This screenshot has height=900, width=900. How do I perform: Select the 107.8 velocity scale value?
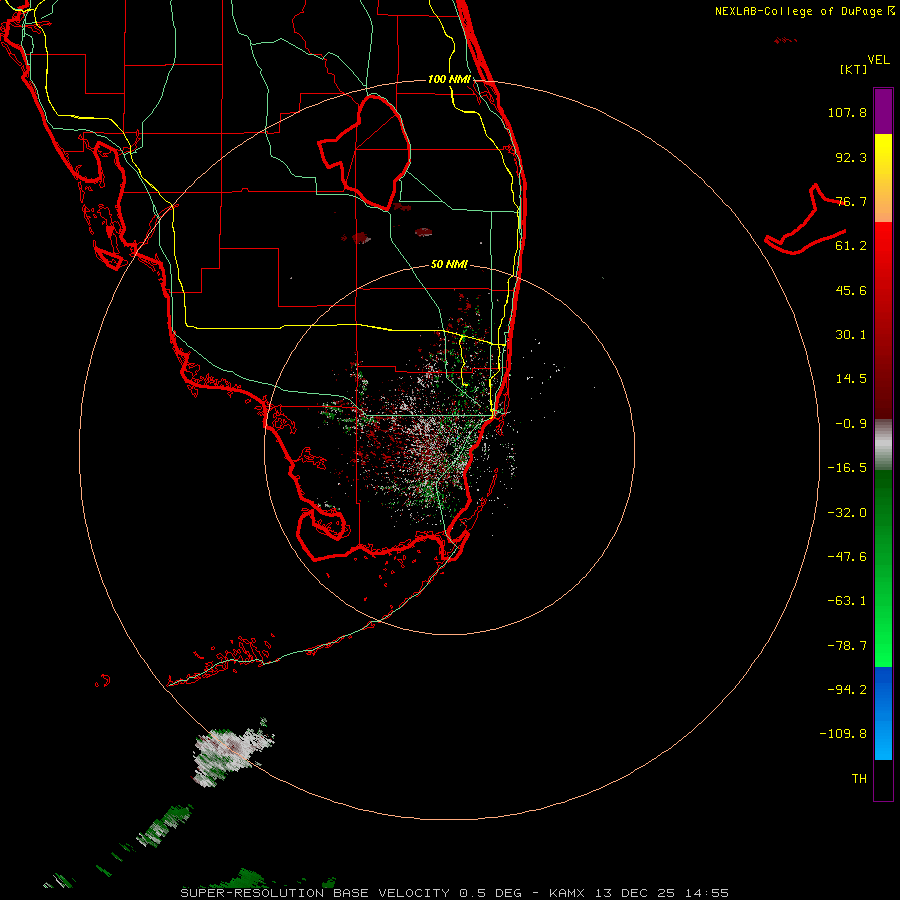pos(847,112)
